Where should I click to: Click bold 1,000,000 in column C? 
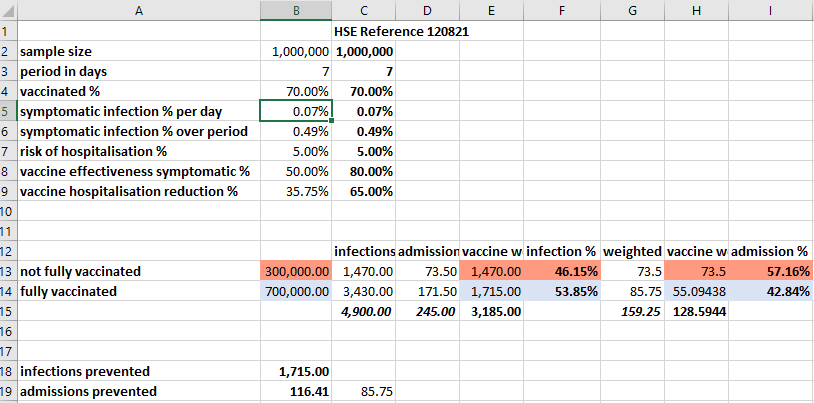coord(363,51)
